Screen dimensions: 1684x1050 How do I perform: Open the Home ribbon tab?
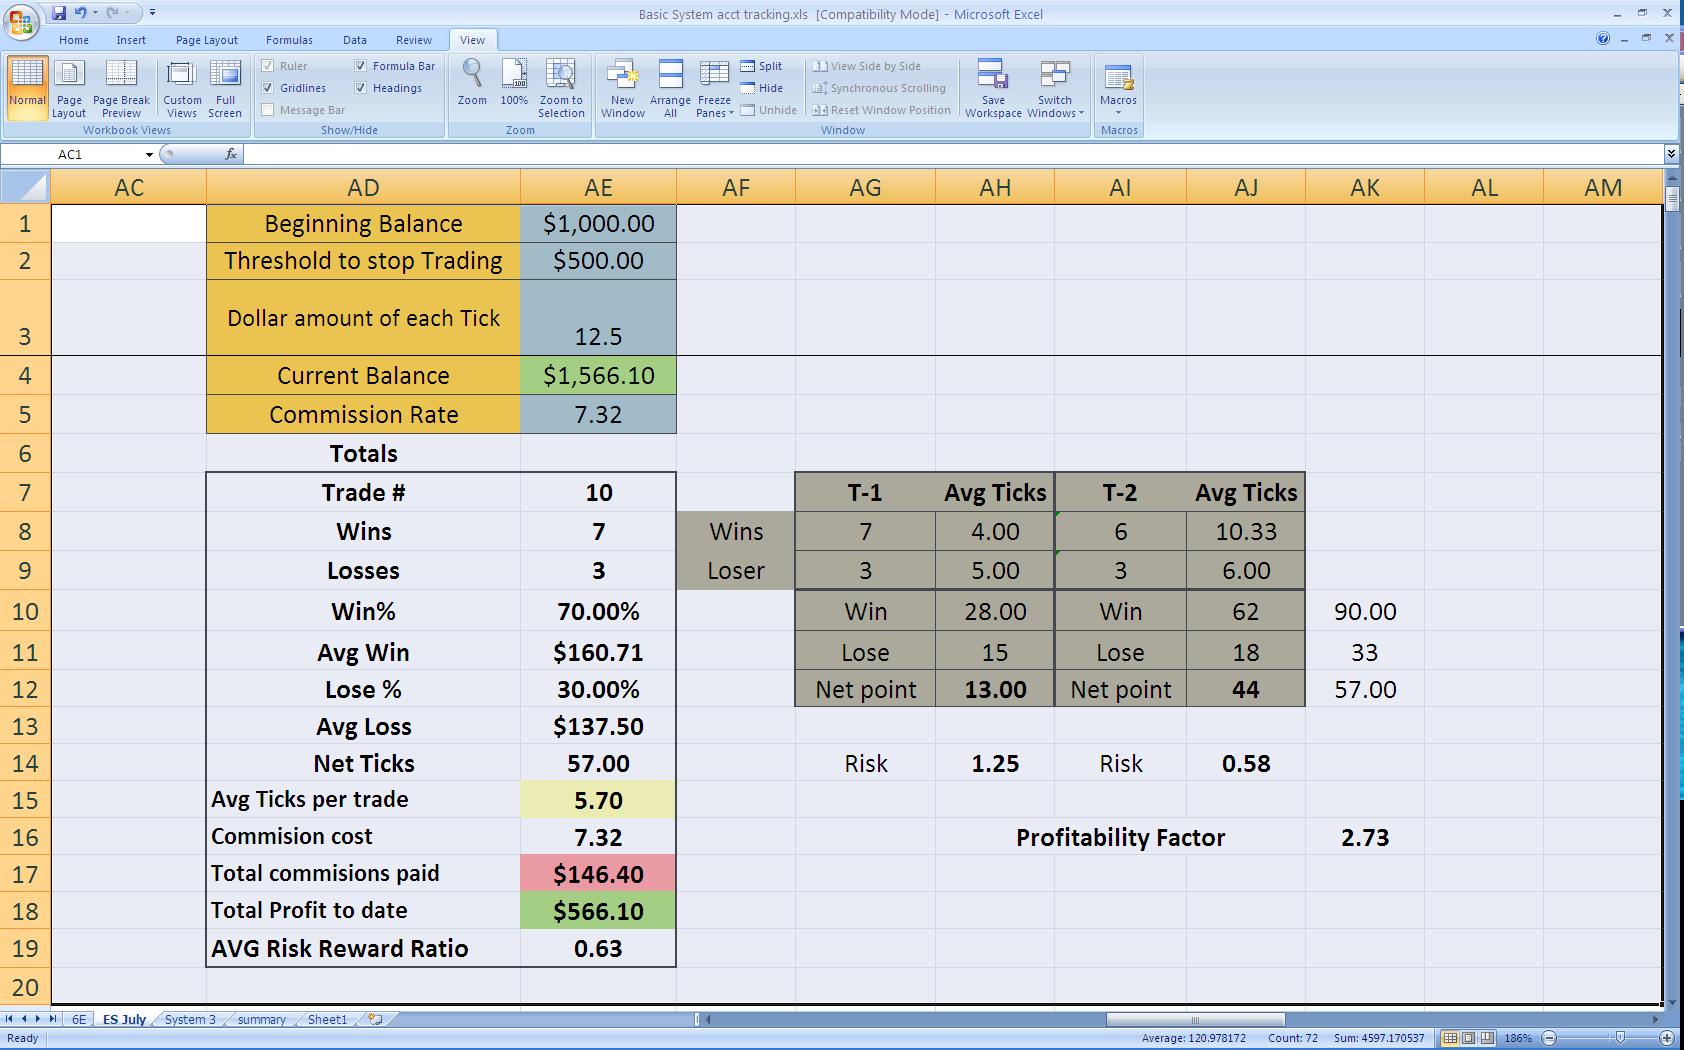[x=74, y=40]
